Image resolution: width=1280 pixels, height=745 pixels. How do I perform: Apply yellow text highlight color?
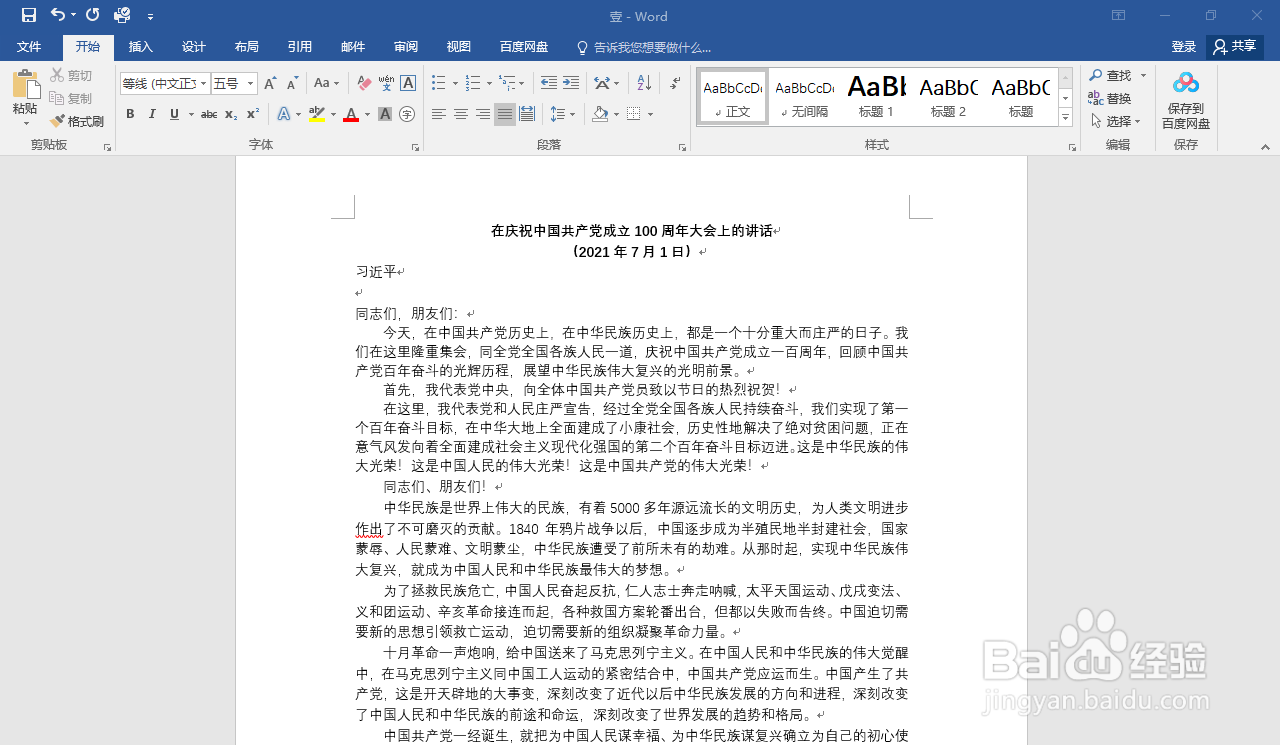317,114
